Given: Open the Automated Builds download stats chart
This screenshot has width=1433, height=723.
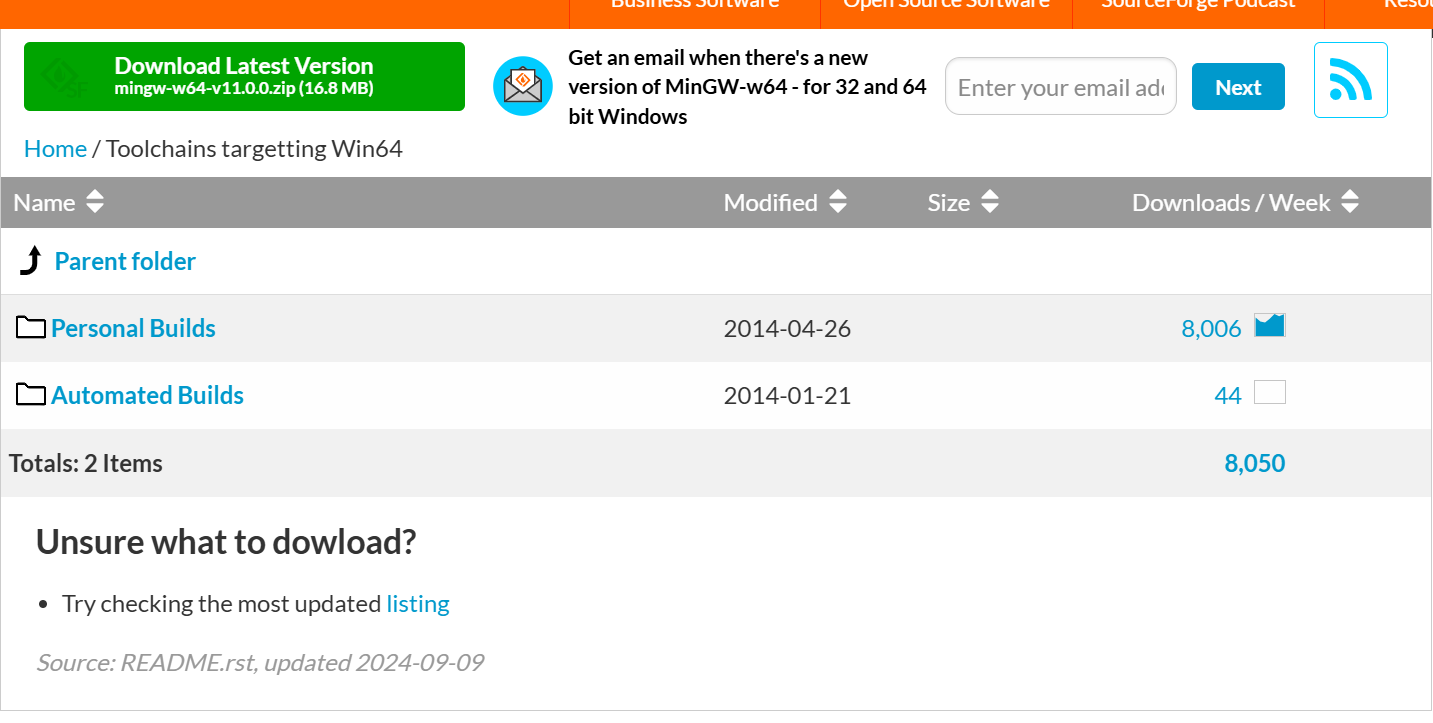Looking at the screenshot, I should [x=1270, y=392].
